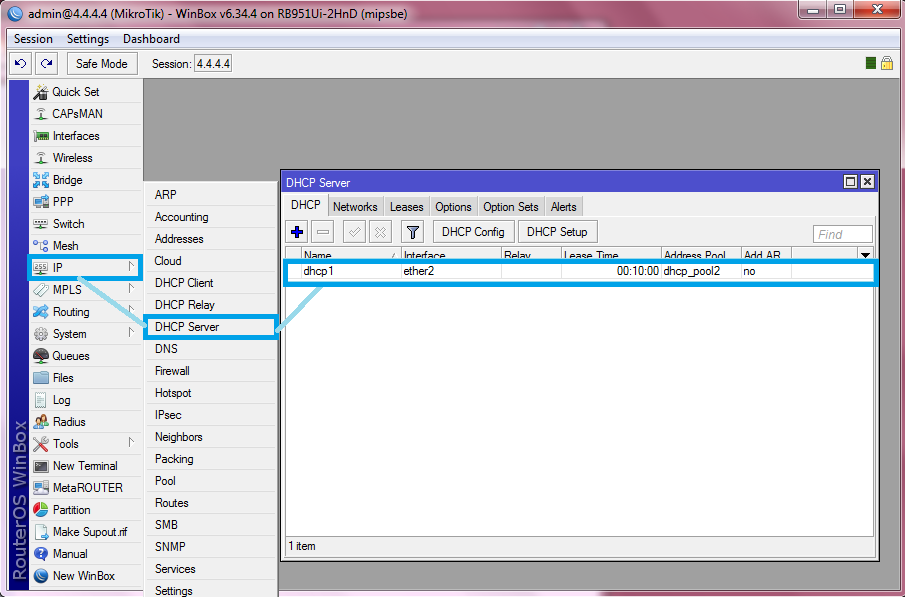Select DNS in IP submenu

pyautogui.click(x=211, y=349)
